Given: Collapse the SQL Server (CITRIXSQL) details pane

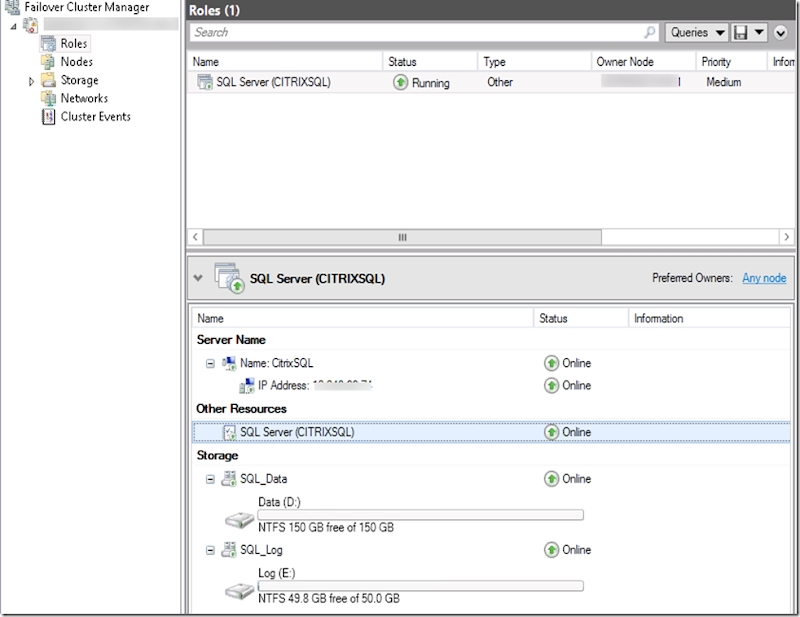Looking at the screenshot, I should [198, 278].
